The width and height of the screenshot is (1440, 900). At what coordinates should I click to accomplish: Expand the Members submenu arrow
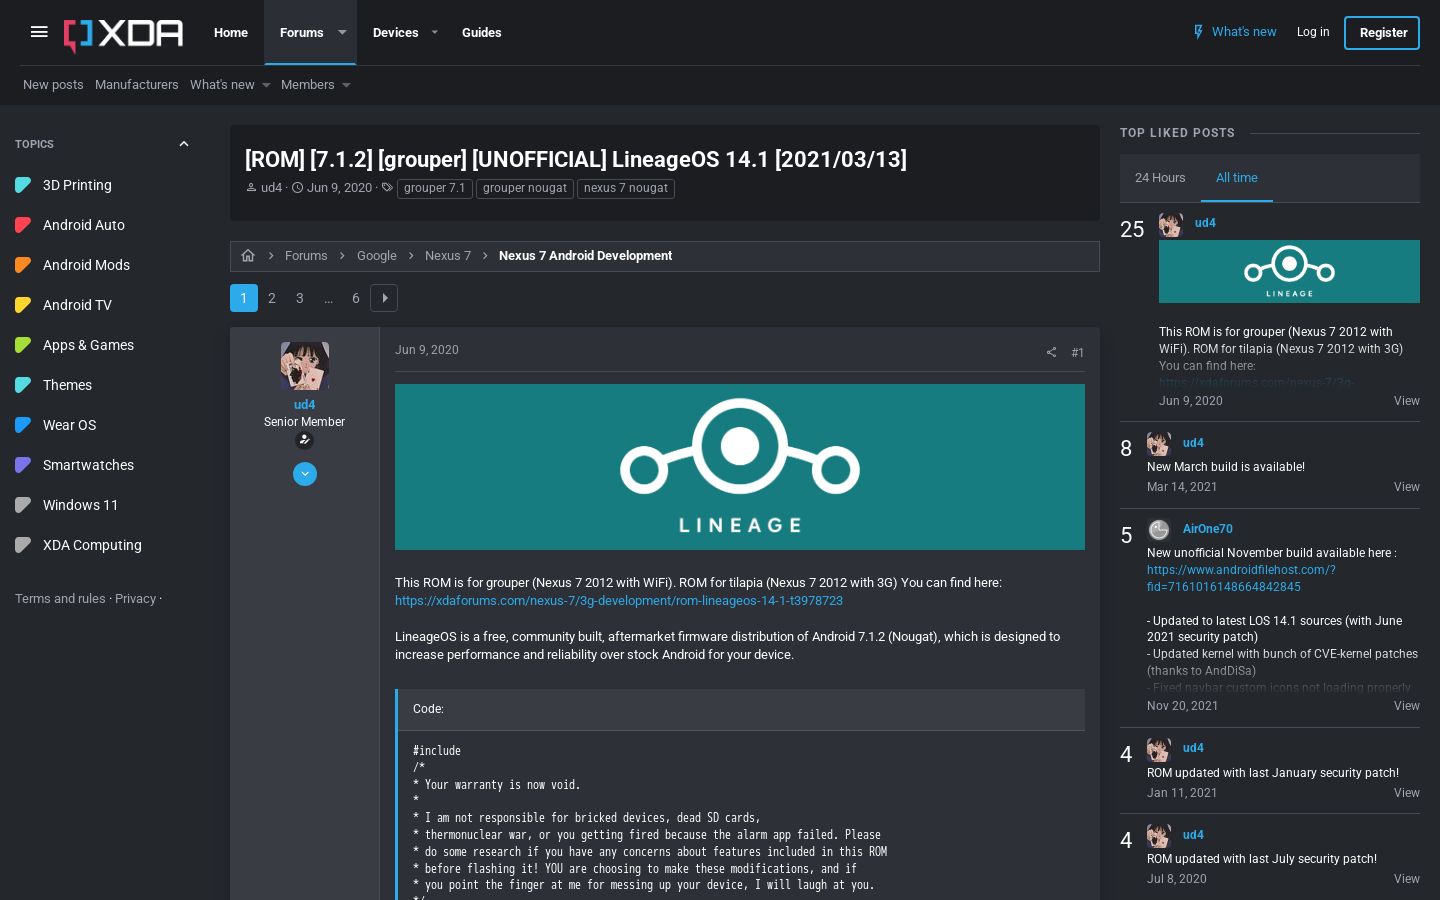point(346,85)
